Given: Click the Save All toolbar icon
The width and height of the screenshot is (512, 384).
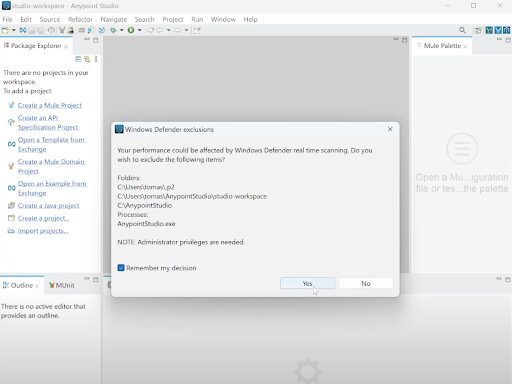Looking at the screenshot, I should pyautogui.click(x=40, y=30).
